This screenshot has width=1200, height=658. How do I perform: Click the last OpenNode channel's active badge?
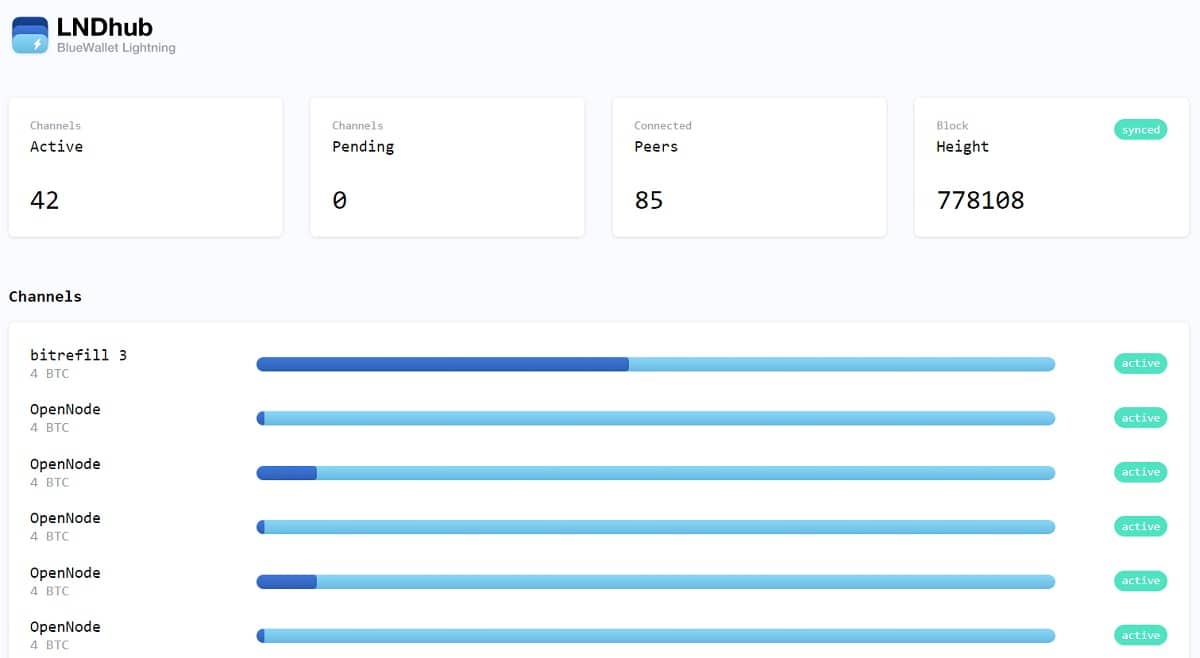point(1140,635)
